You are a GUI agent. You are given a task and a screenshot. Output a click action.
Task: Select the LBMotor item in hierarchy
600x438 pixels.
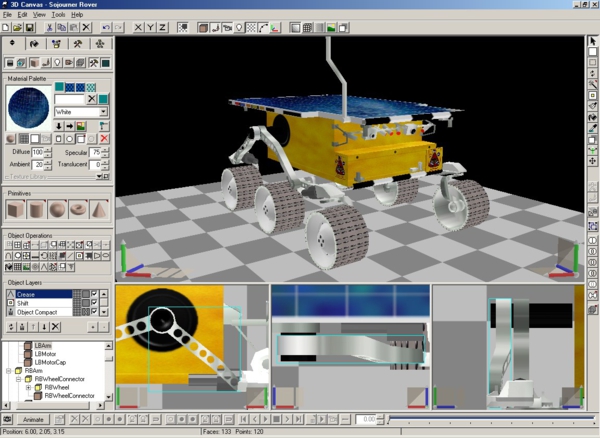pos(45,353)
